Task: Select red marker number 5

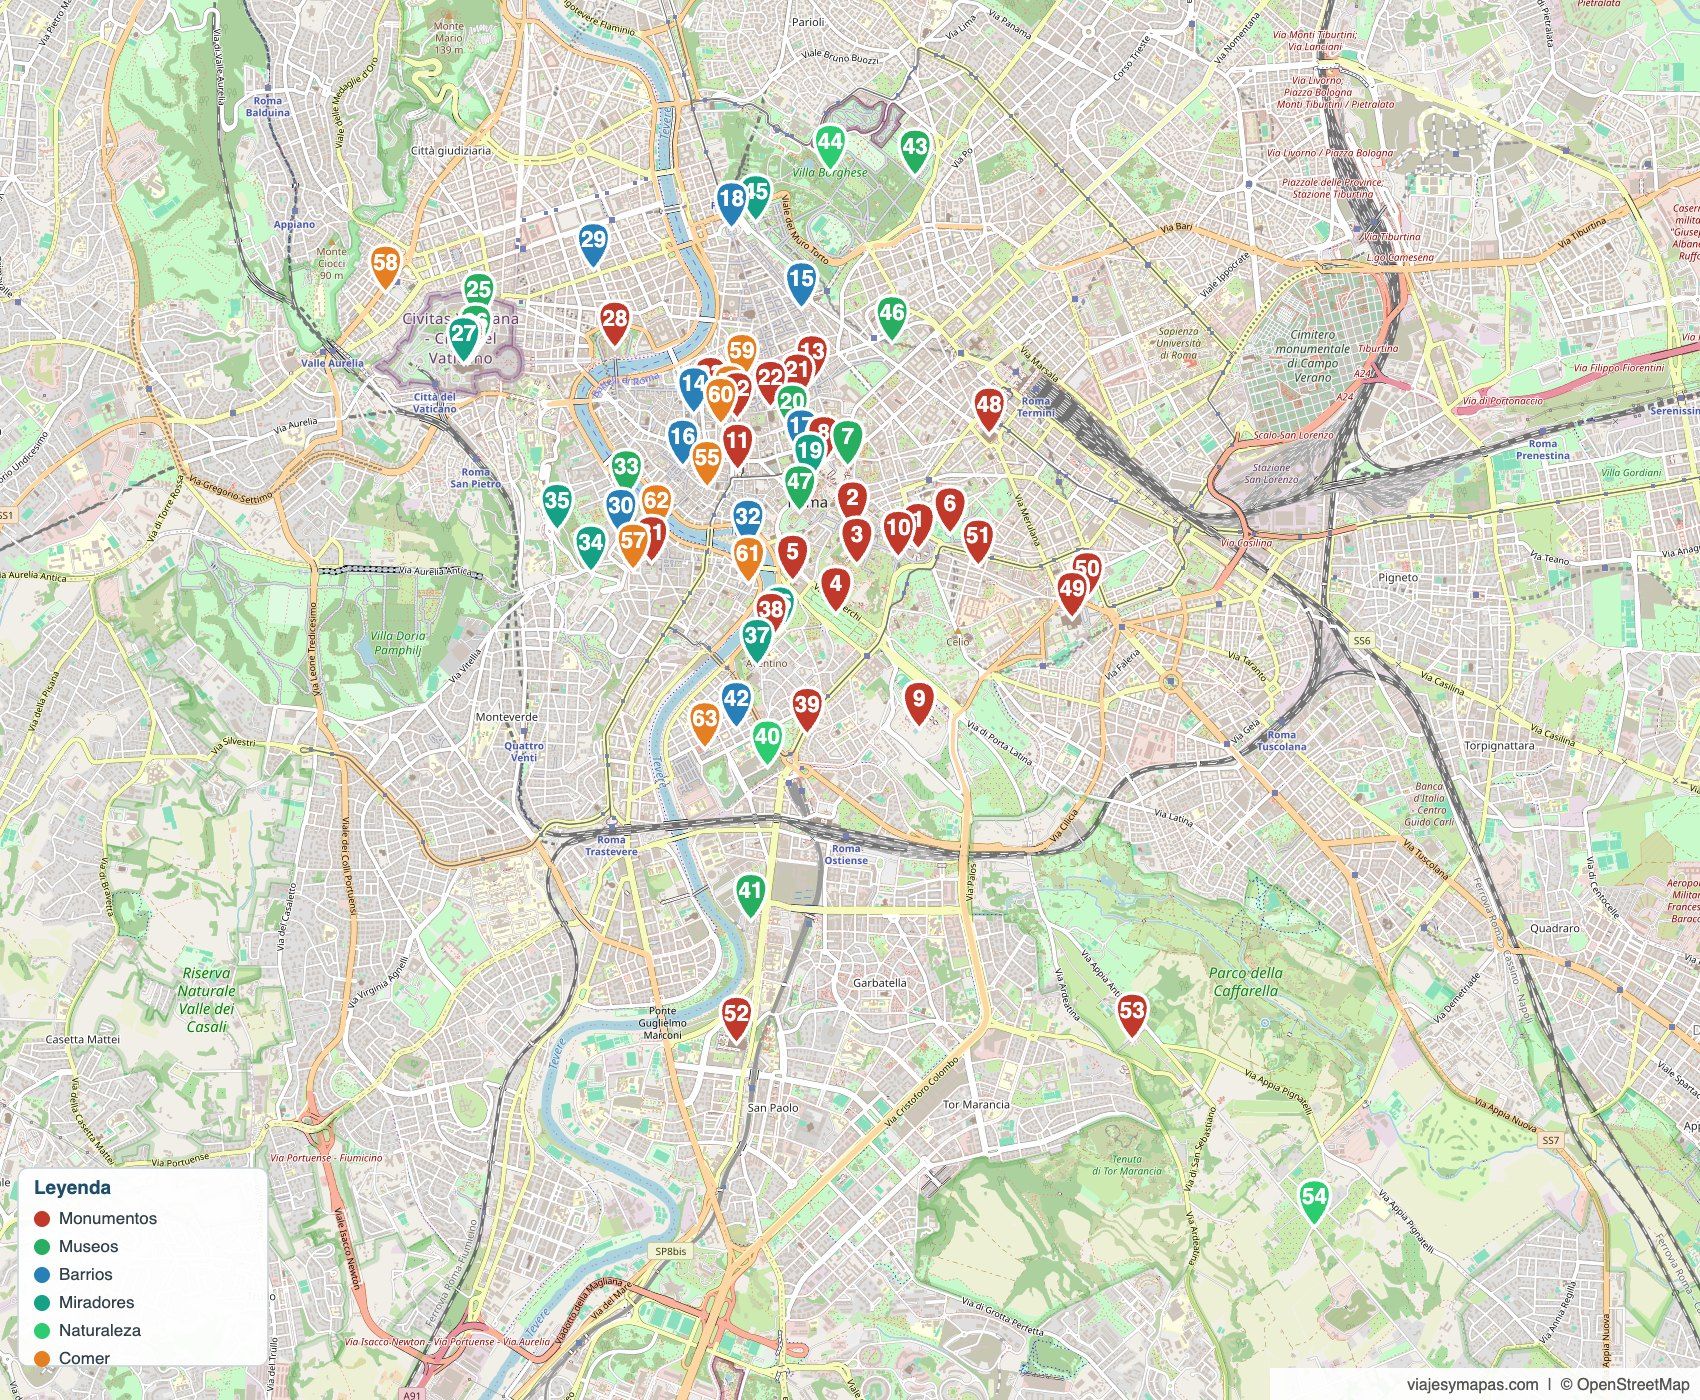Action: point(793,555)
